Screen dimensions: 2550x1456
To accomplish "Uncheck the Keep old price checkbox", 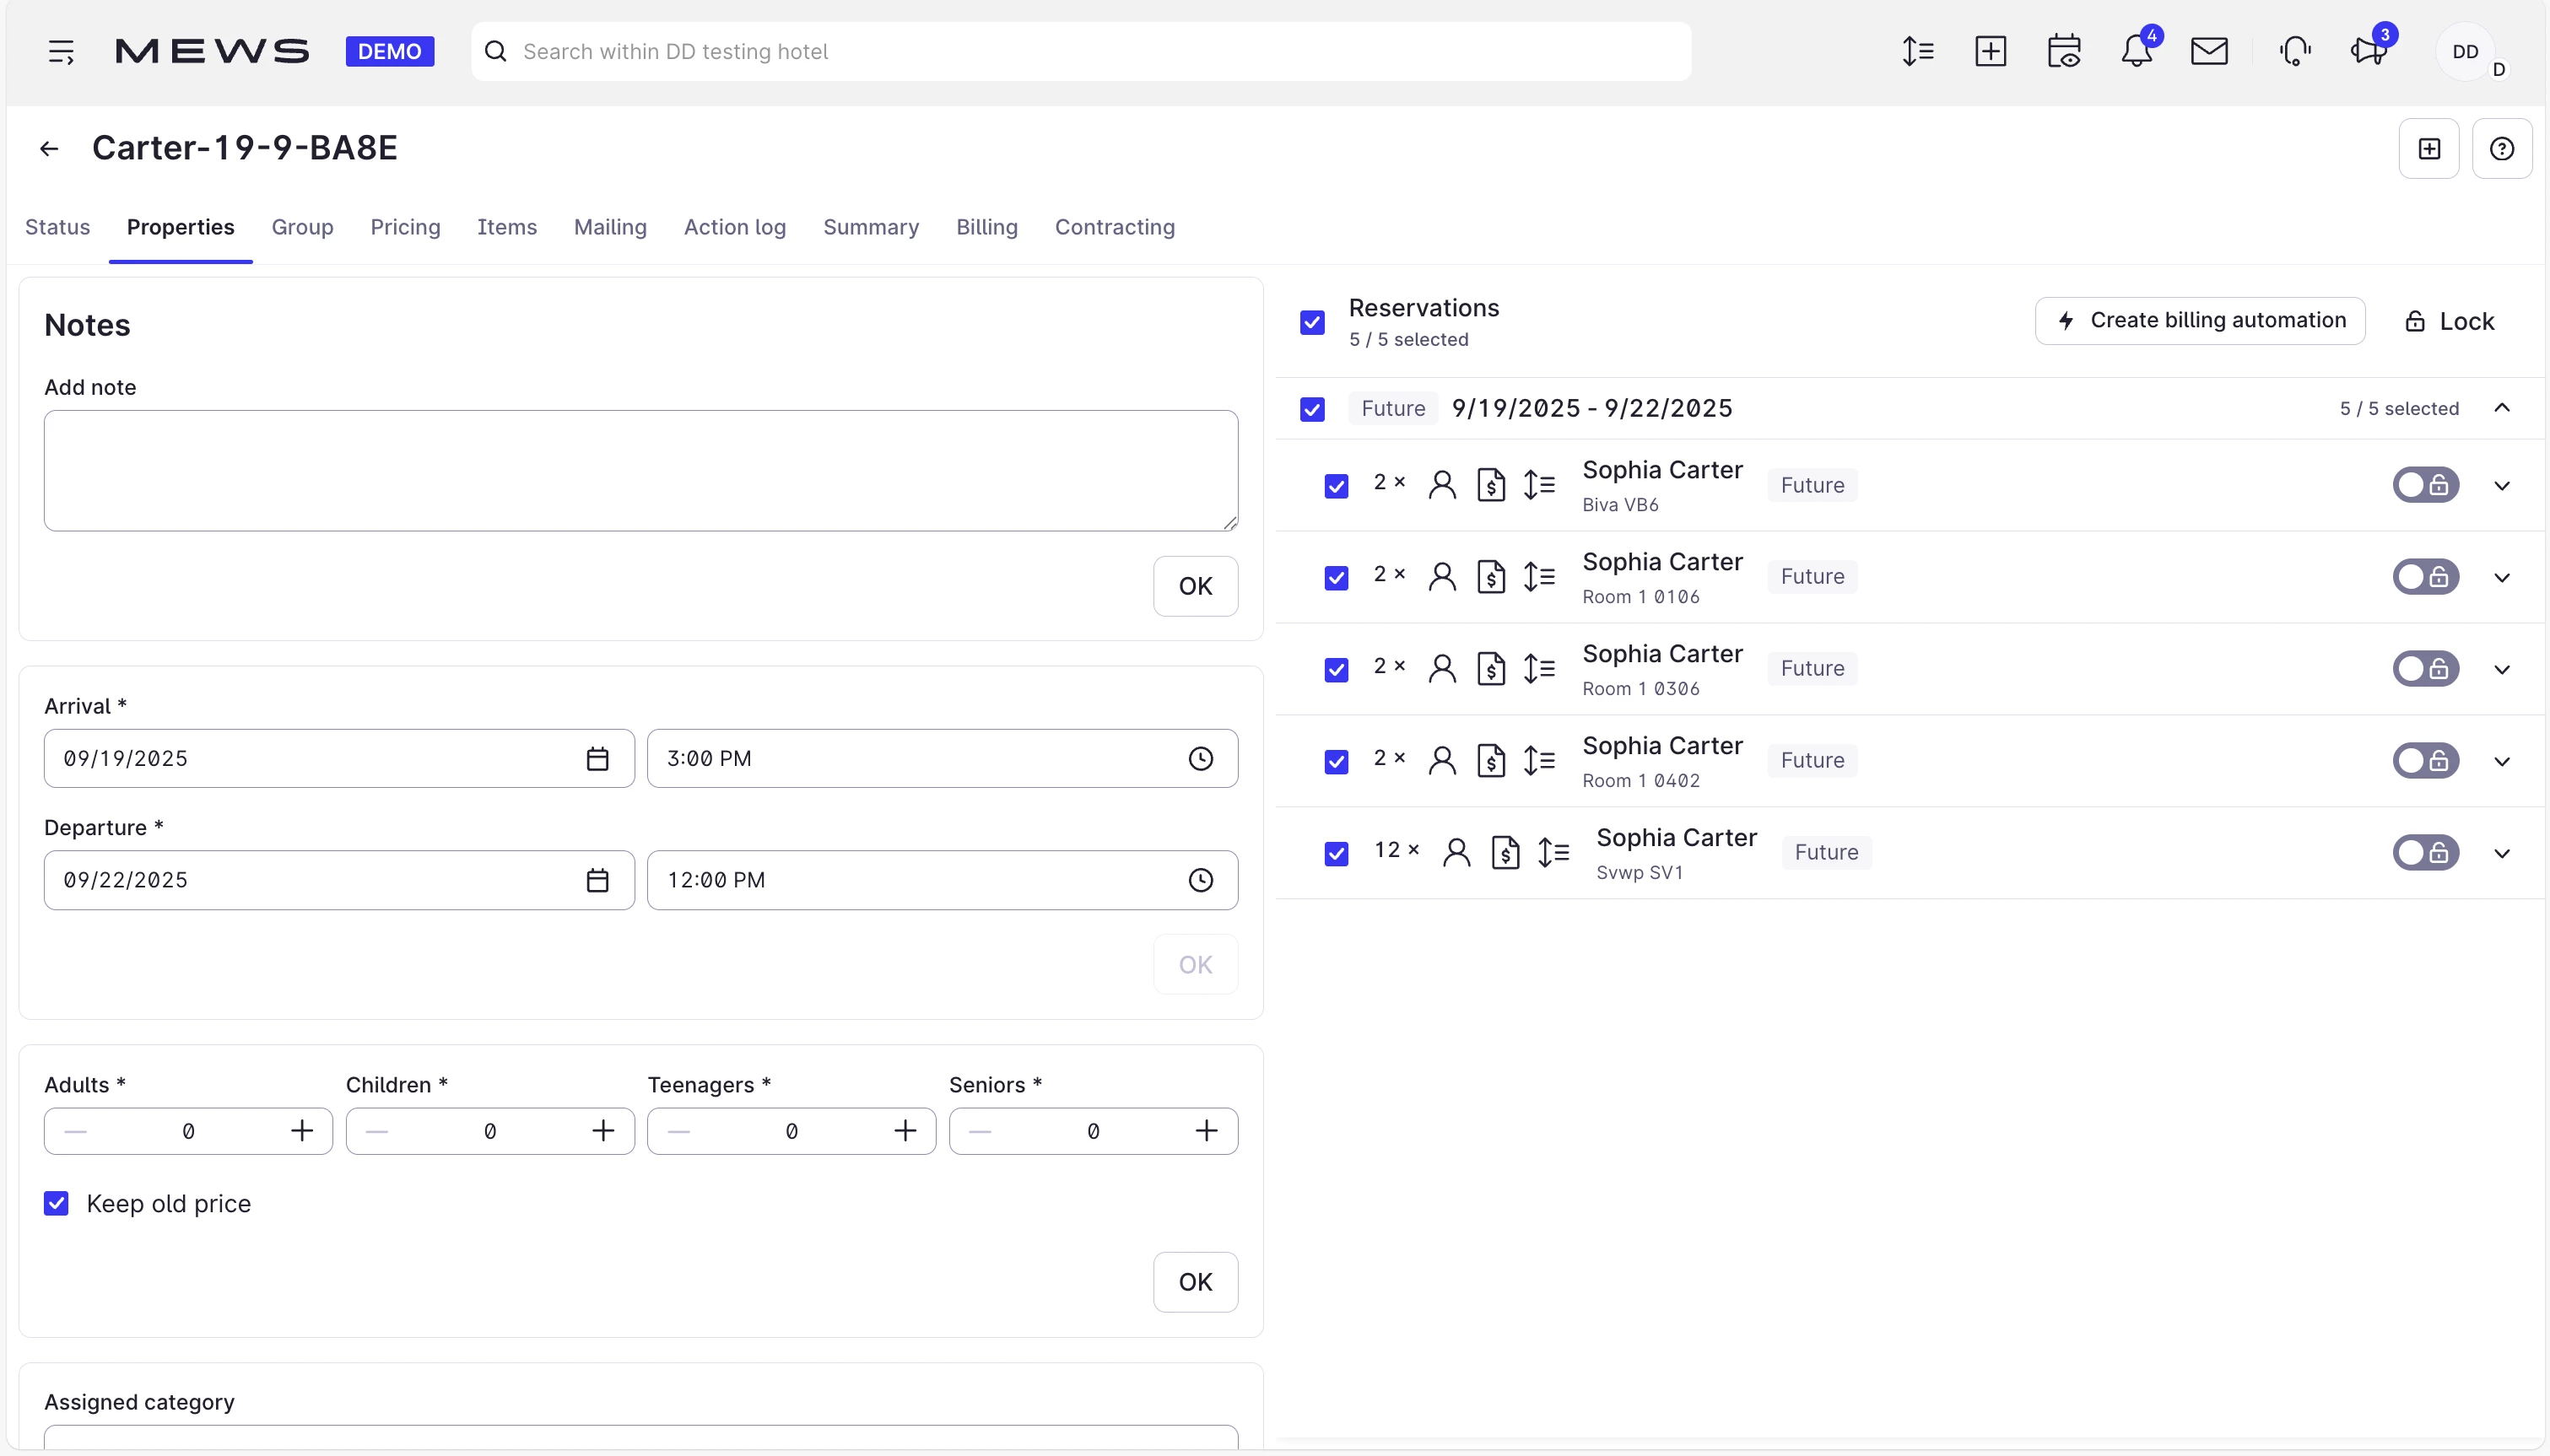I will pos(57,1204).
